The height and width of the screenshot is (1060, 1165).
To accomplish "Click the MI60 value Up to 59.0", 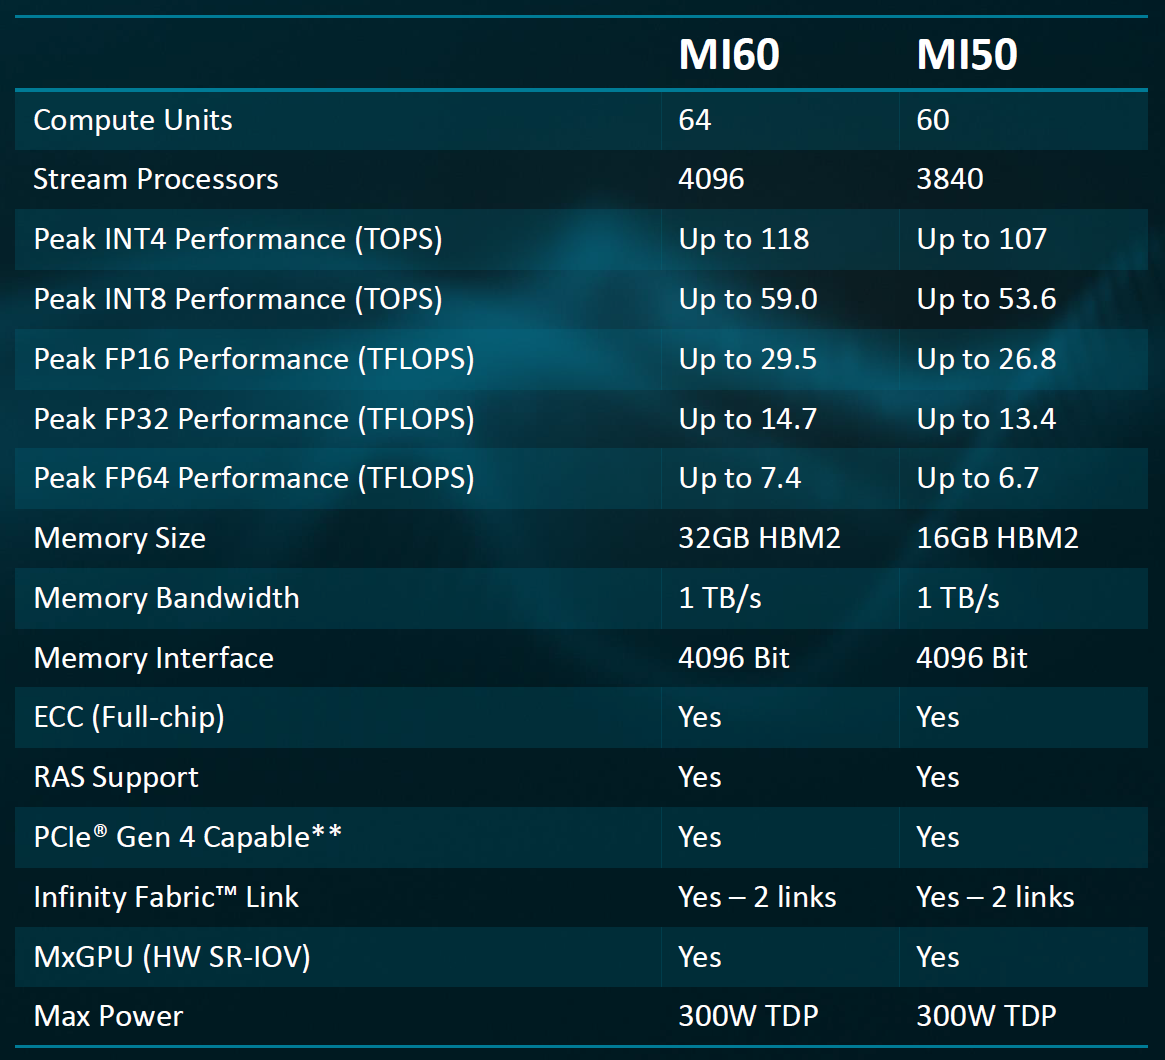I will [x=747, y=299].
